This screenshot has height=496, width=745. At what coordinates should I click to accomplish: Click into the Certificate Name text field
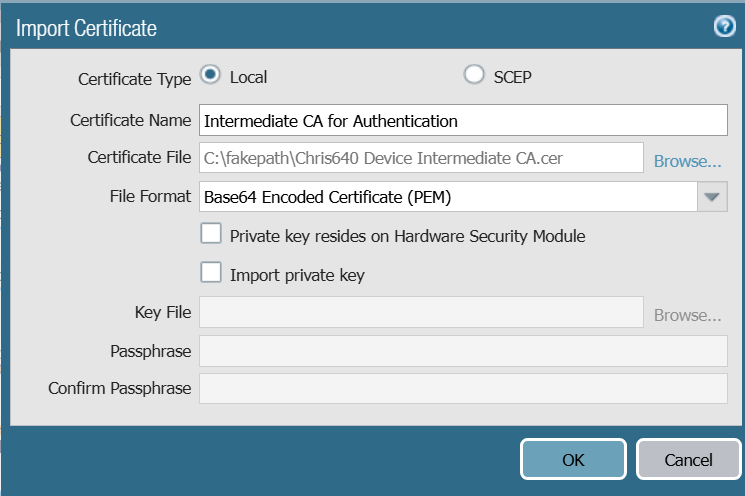(x=463, y=120)
